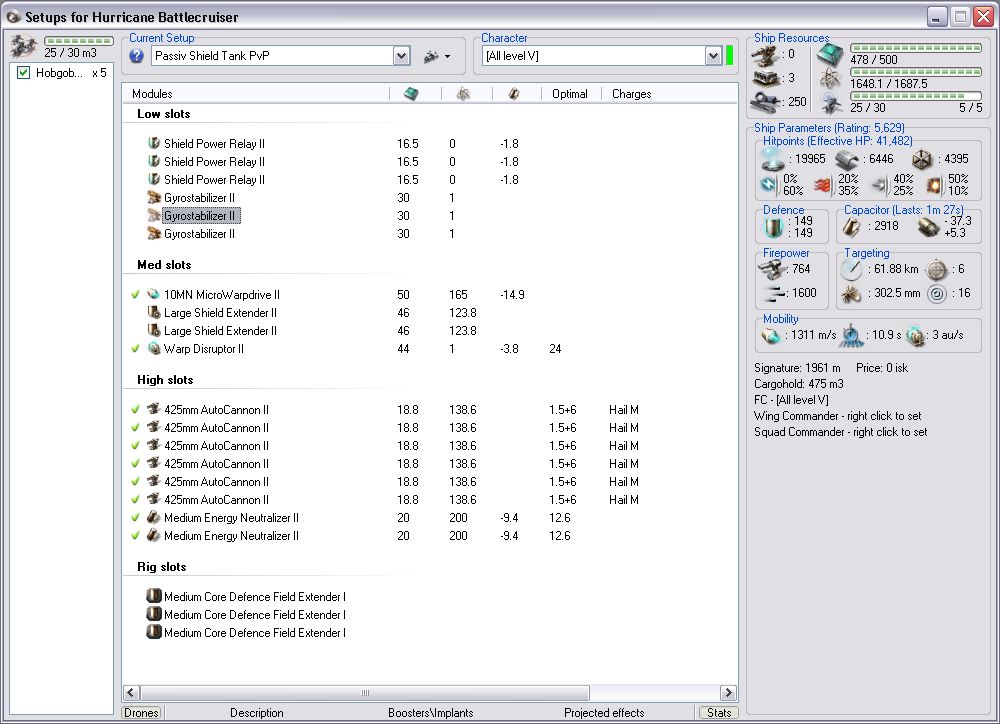Click the 10MN MicroWarpdrive II module icon

click(154, 295)
